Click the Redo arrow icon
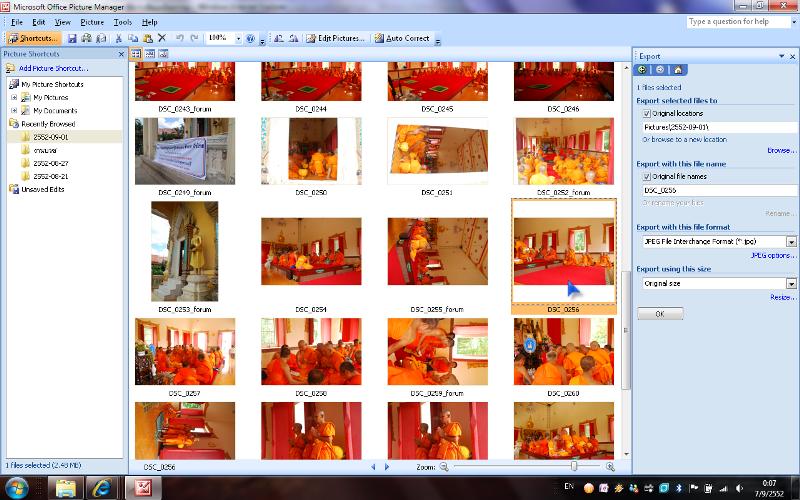 coord(194,38)
